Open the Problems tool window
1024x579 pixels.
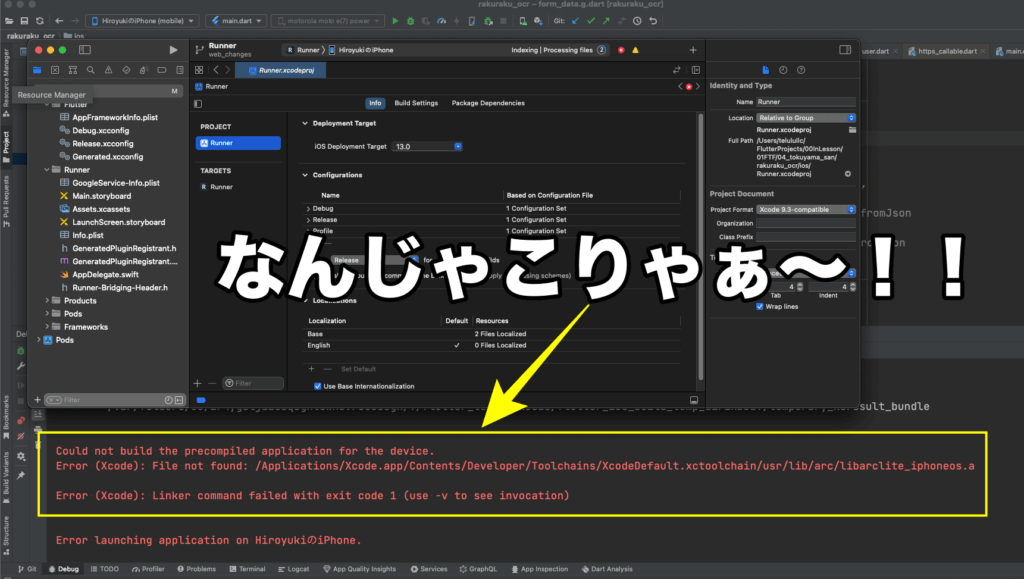point(195,569)
